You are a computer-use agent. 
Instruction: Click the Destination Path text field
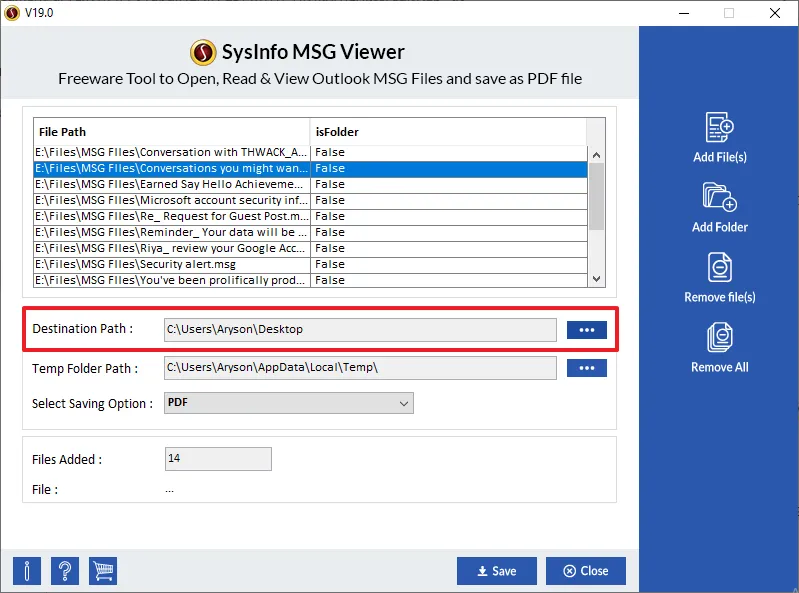(x=360, y=330)
